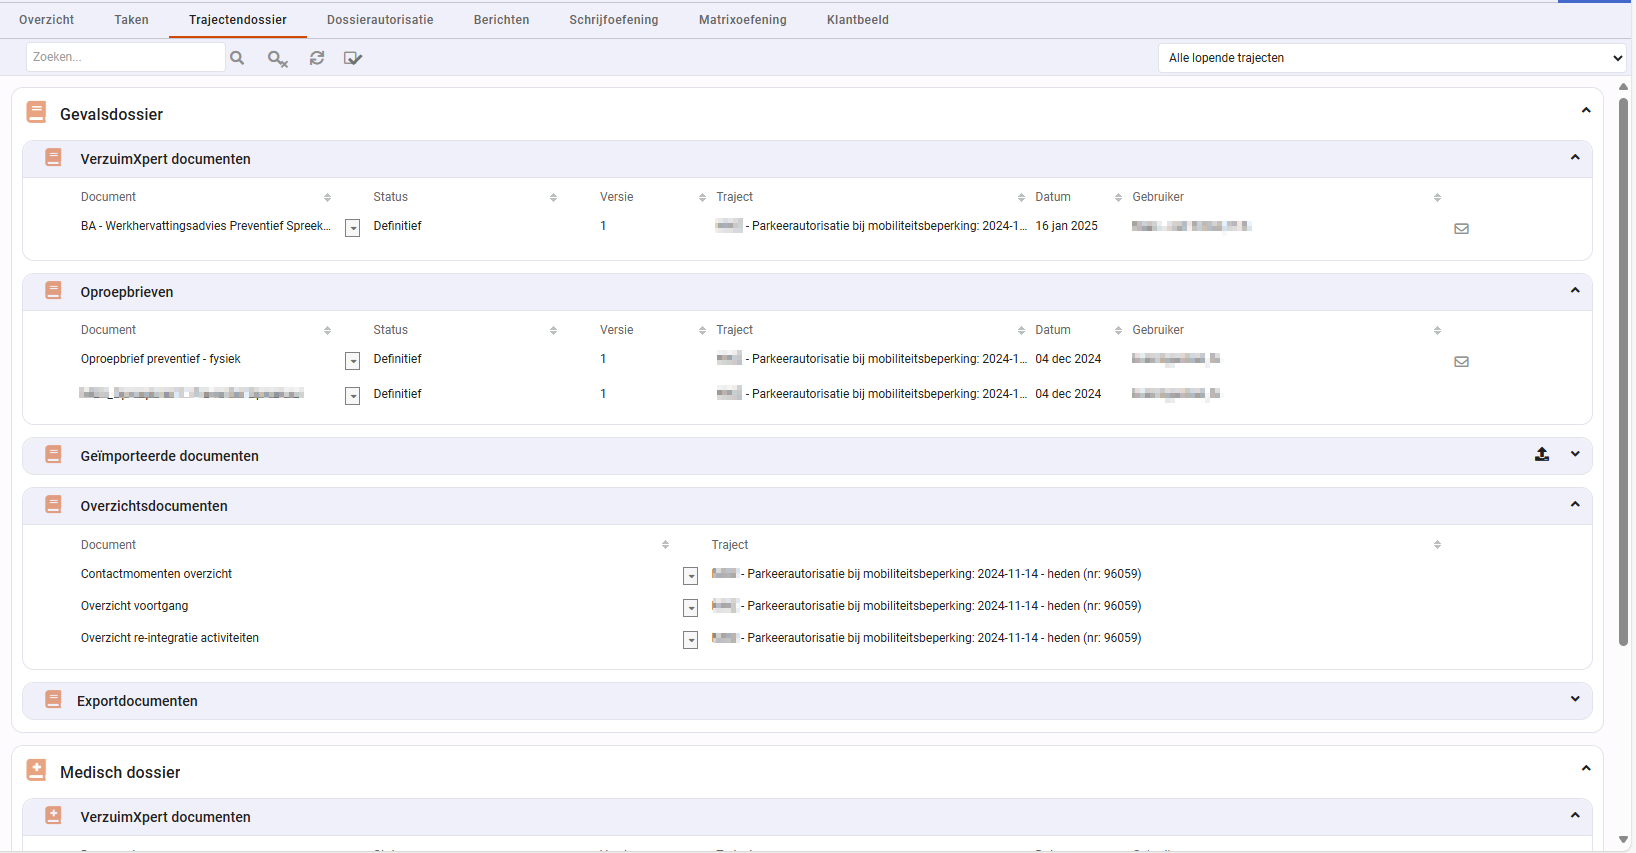Expand the Exportdocumenten section
Viewport: 1636px width, 853px height.
[x=1575, y=699]
